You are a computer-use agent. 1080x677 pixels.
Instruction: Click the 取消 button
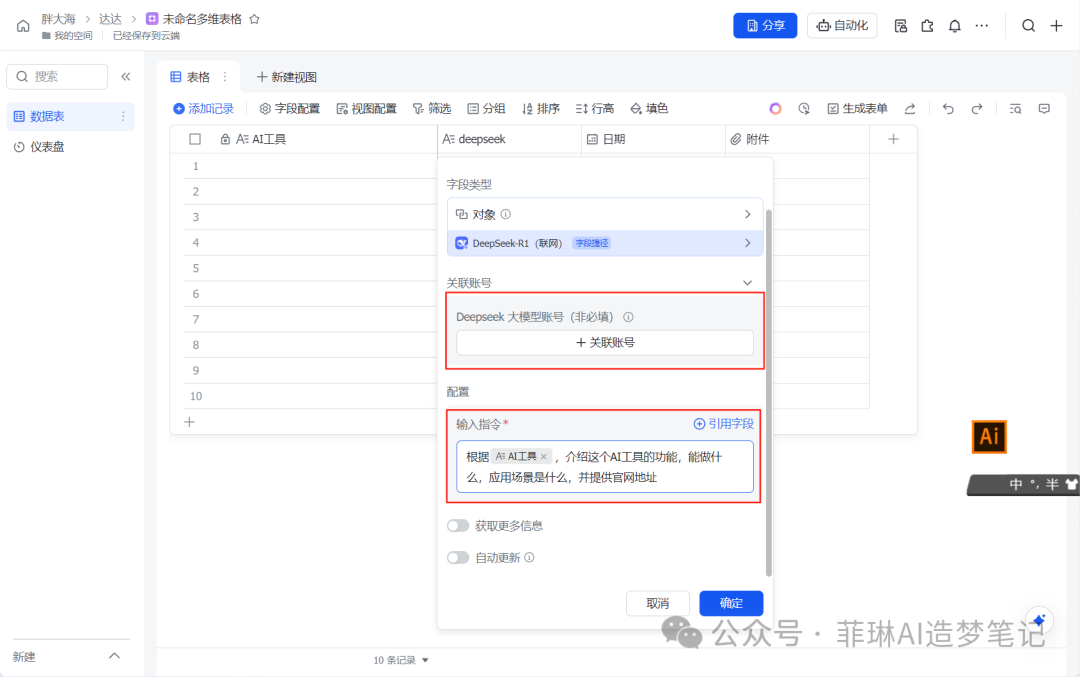pyautogui.click(x=657, y=603)
